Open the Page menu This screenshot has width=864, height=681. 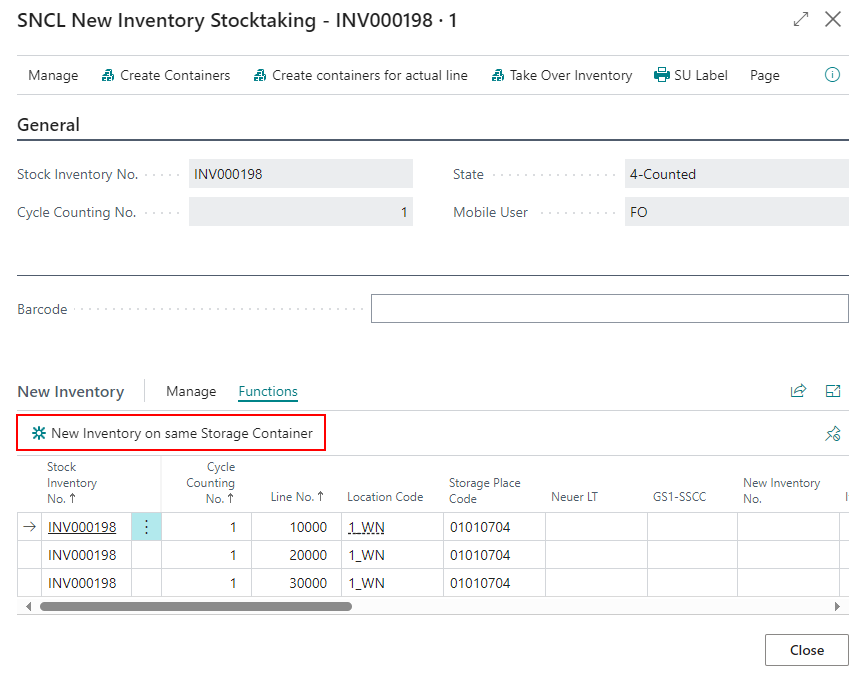click(764, 75)
